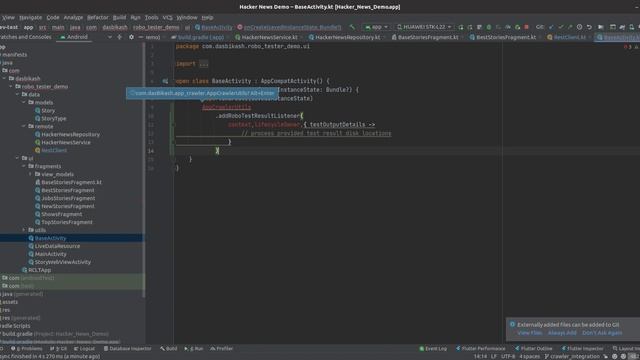The width and height of the screenshot is (640, 360).
Task: Open the run configuration 'app' dropdown
Action: (x=376, y=27)
